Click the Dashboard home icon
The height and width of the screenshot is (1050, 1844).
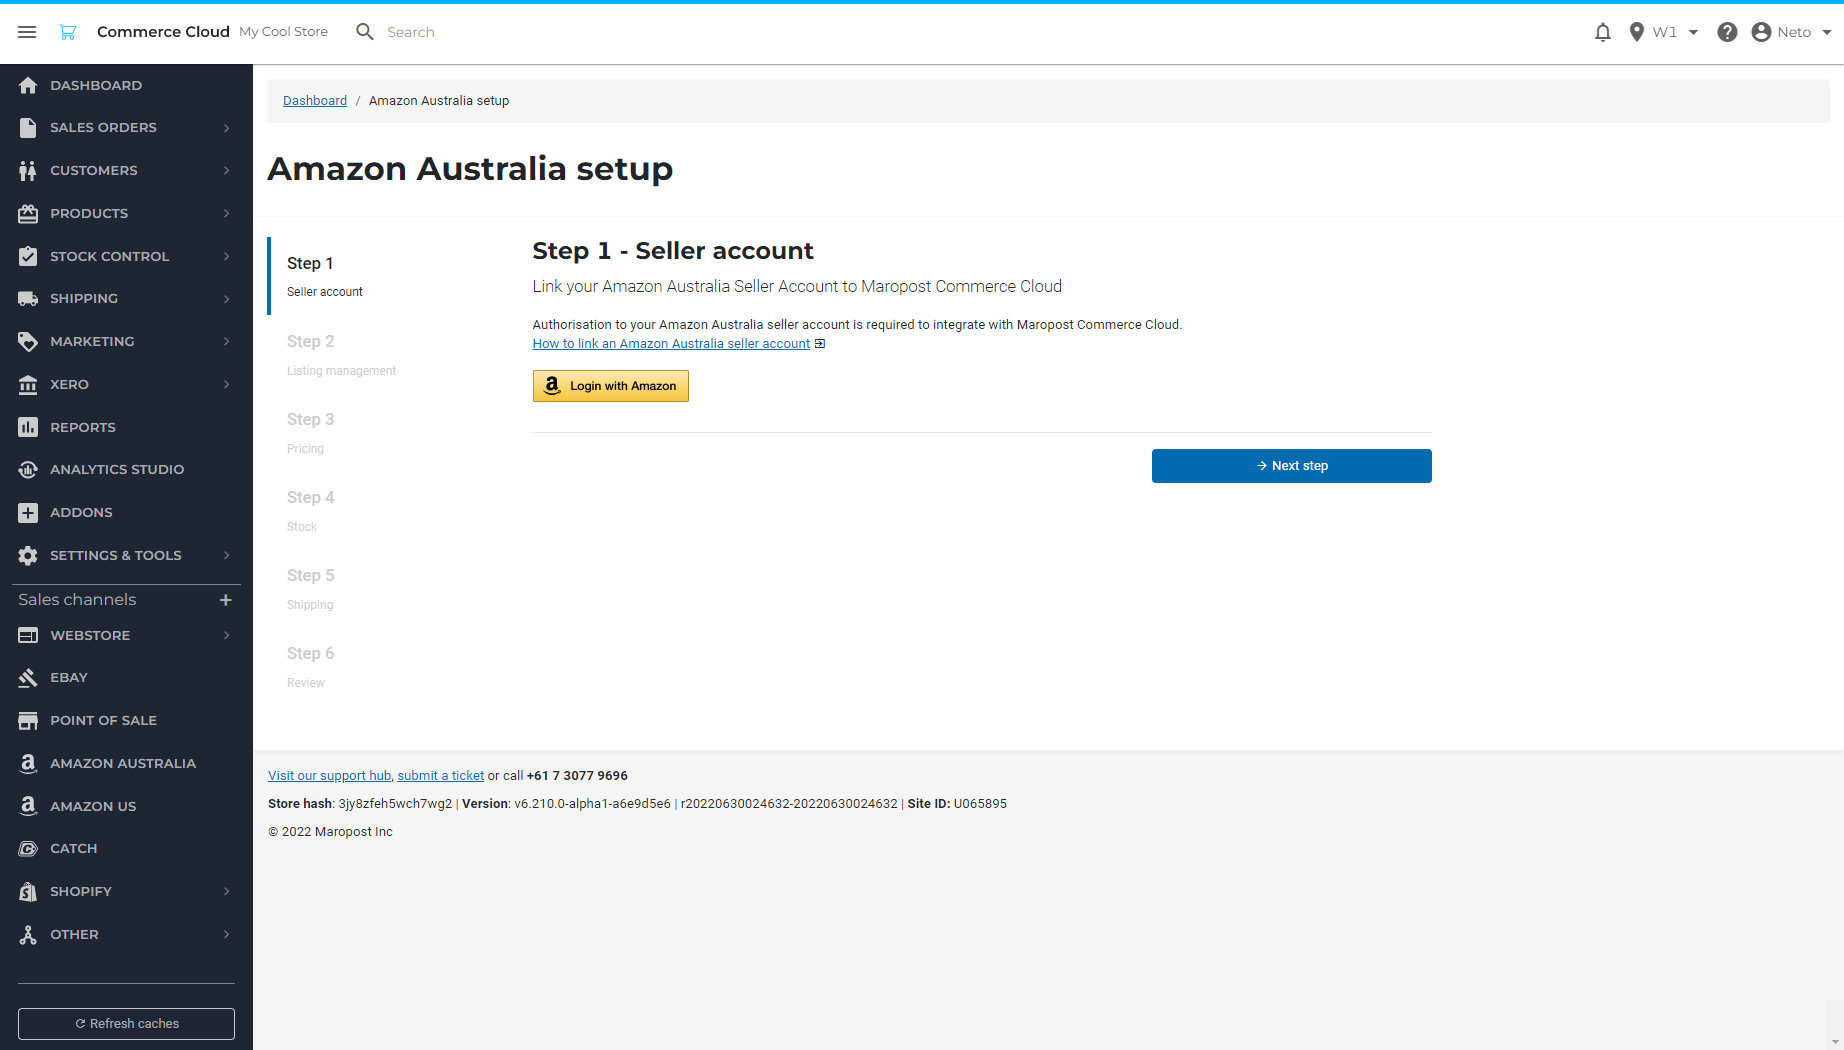pos(28,85)
